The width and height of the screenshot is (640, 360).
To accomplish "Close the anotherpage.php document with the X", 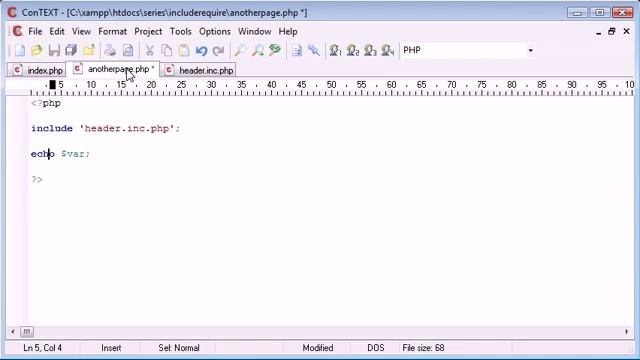I will point(627,31).
